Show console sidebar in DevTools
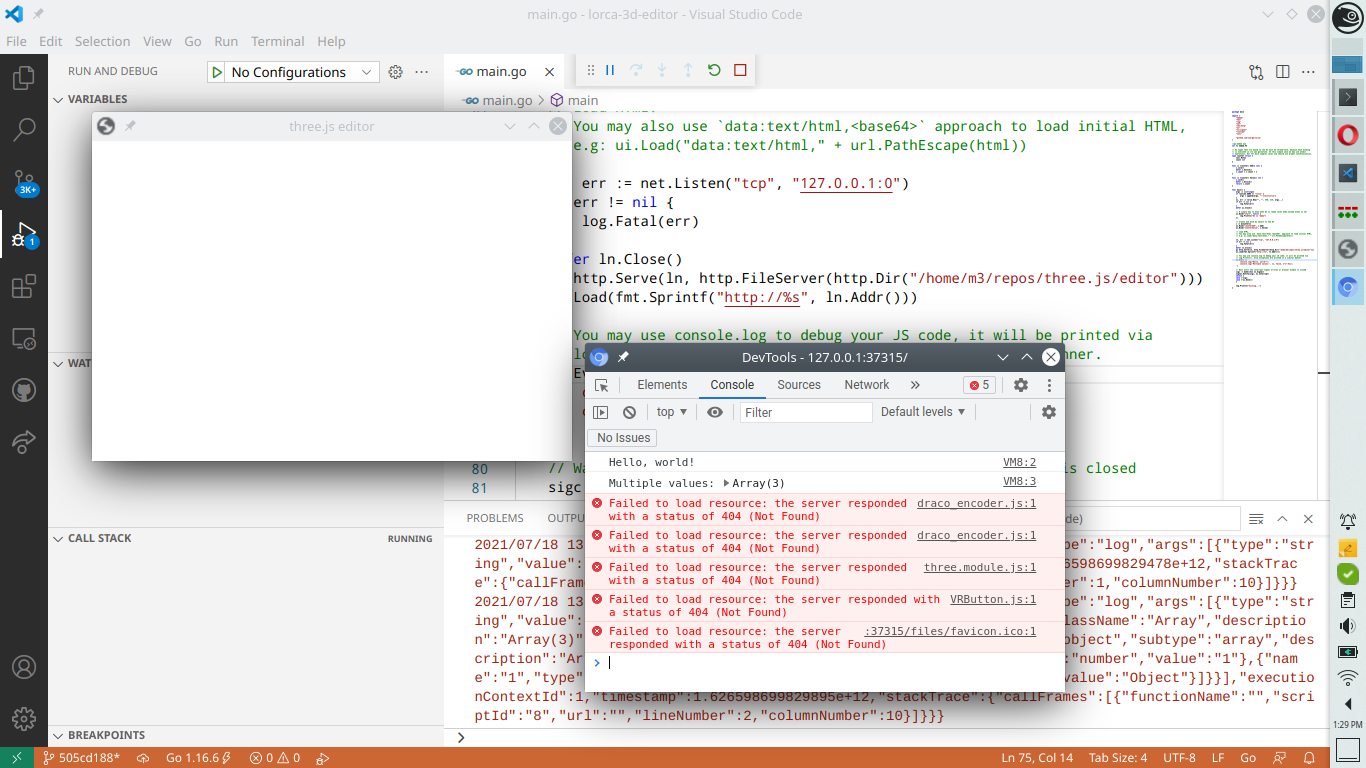Viewport: 1366px width, 768px height. pos(600,412)
